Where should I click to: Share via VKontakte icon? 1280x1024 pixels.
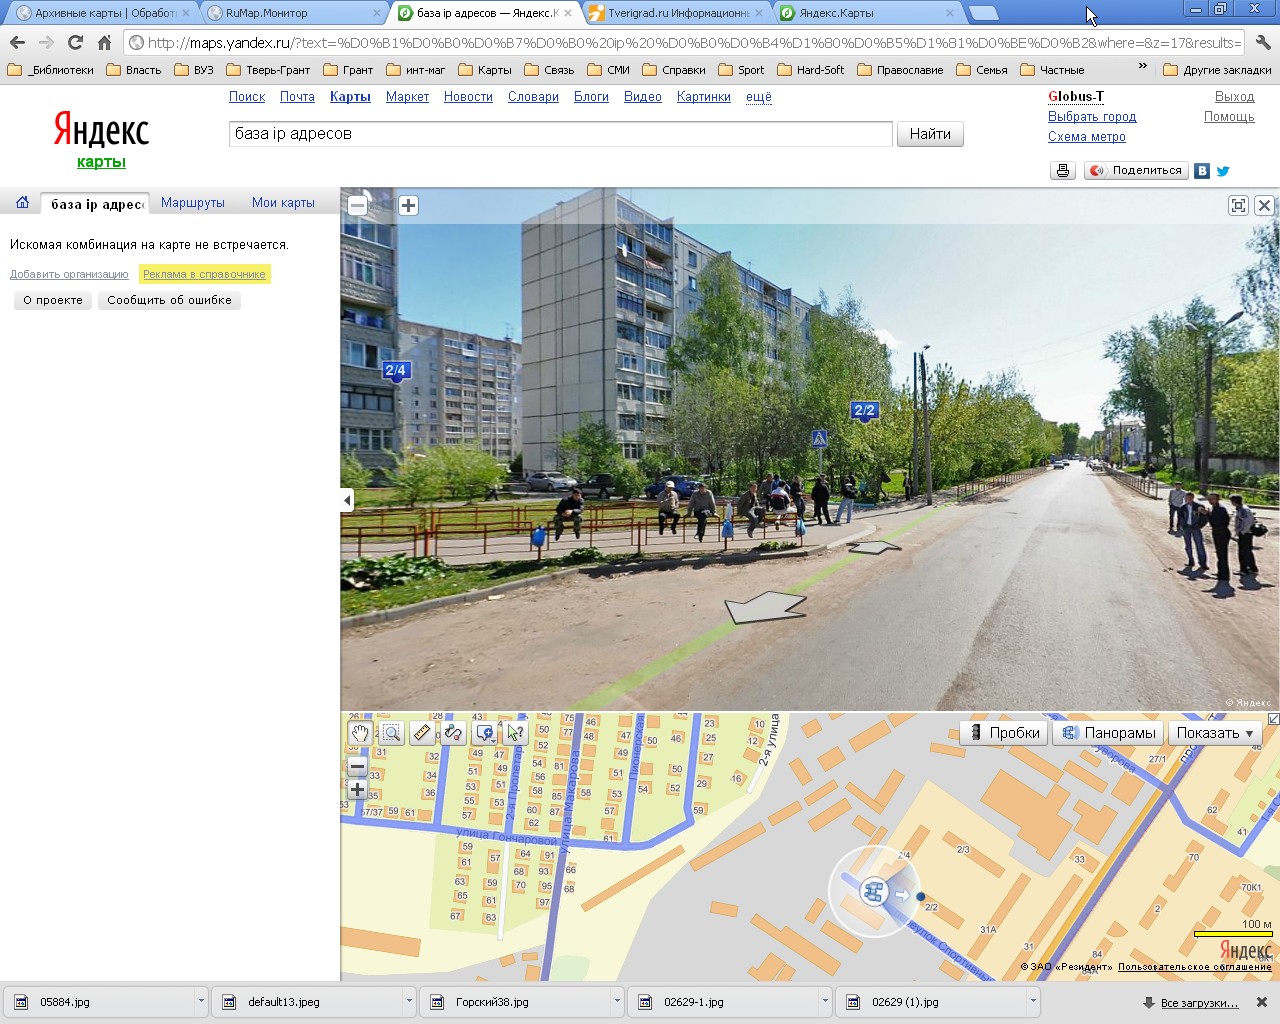click(x=1202, y=171)
